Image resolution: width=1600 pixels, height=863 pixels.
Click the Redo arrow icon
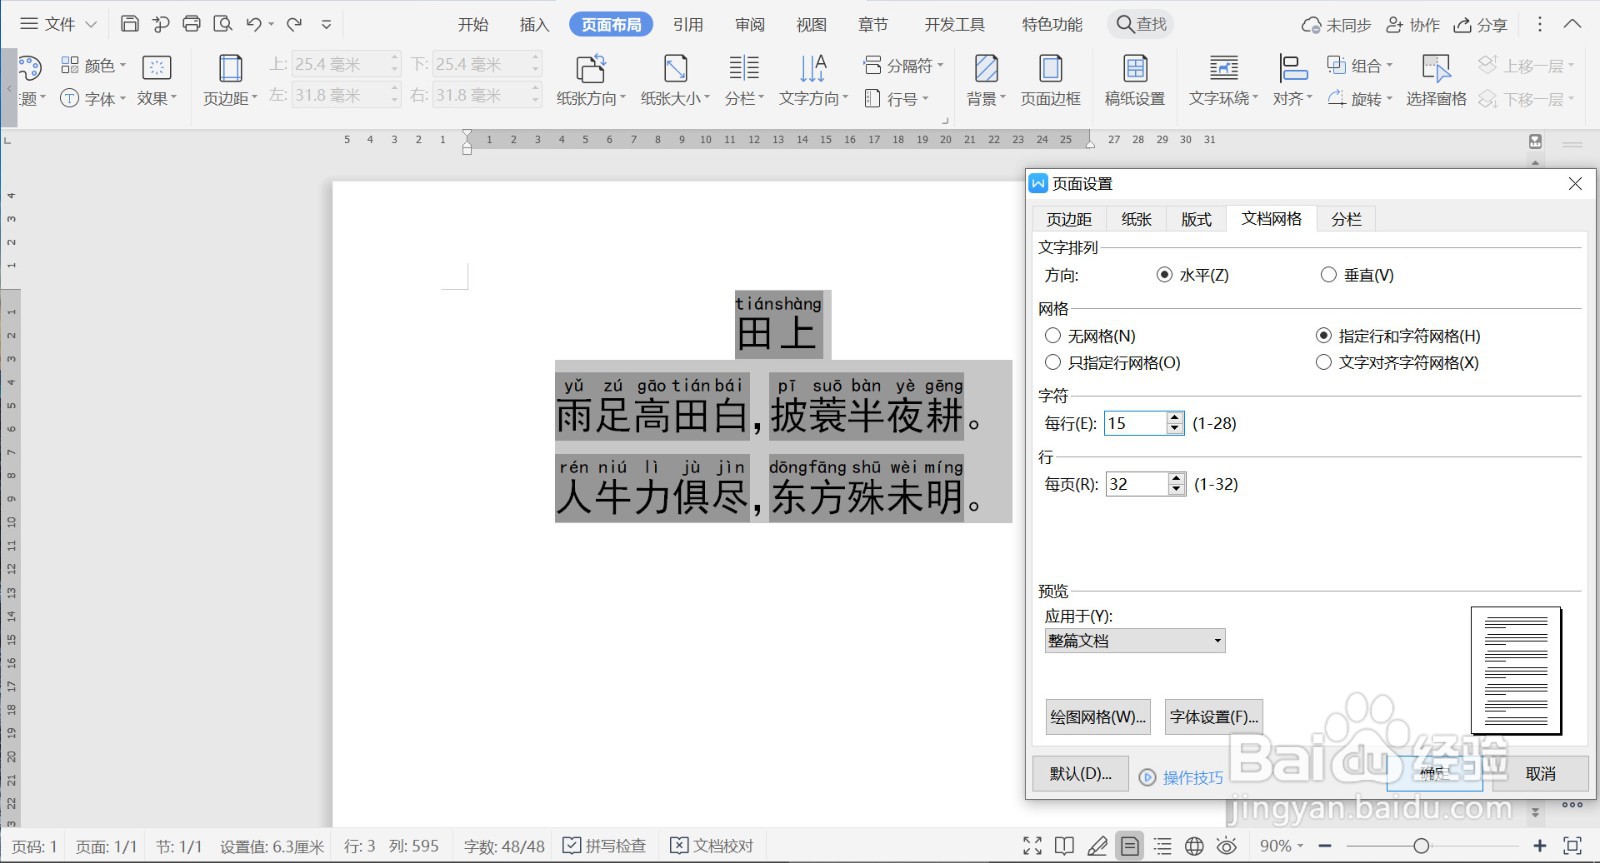click(x=294, y=24)
